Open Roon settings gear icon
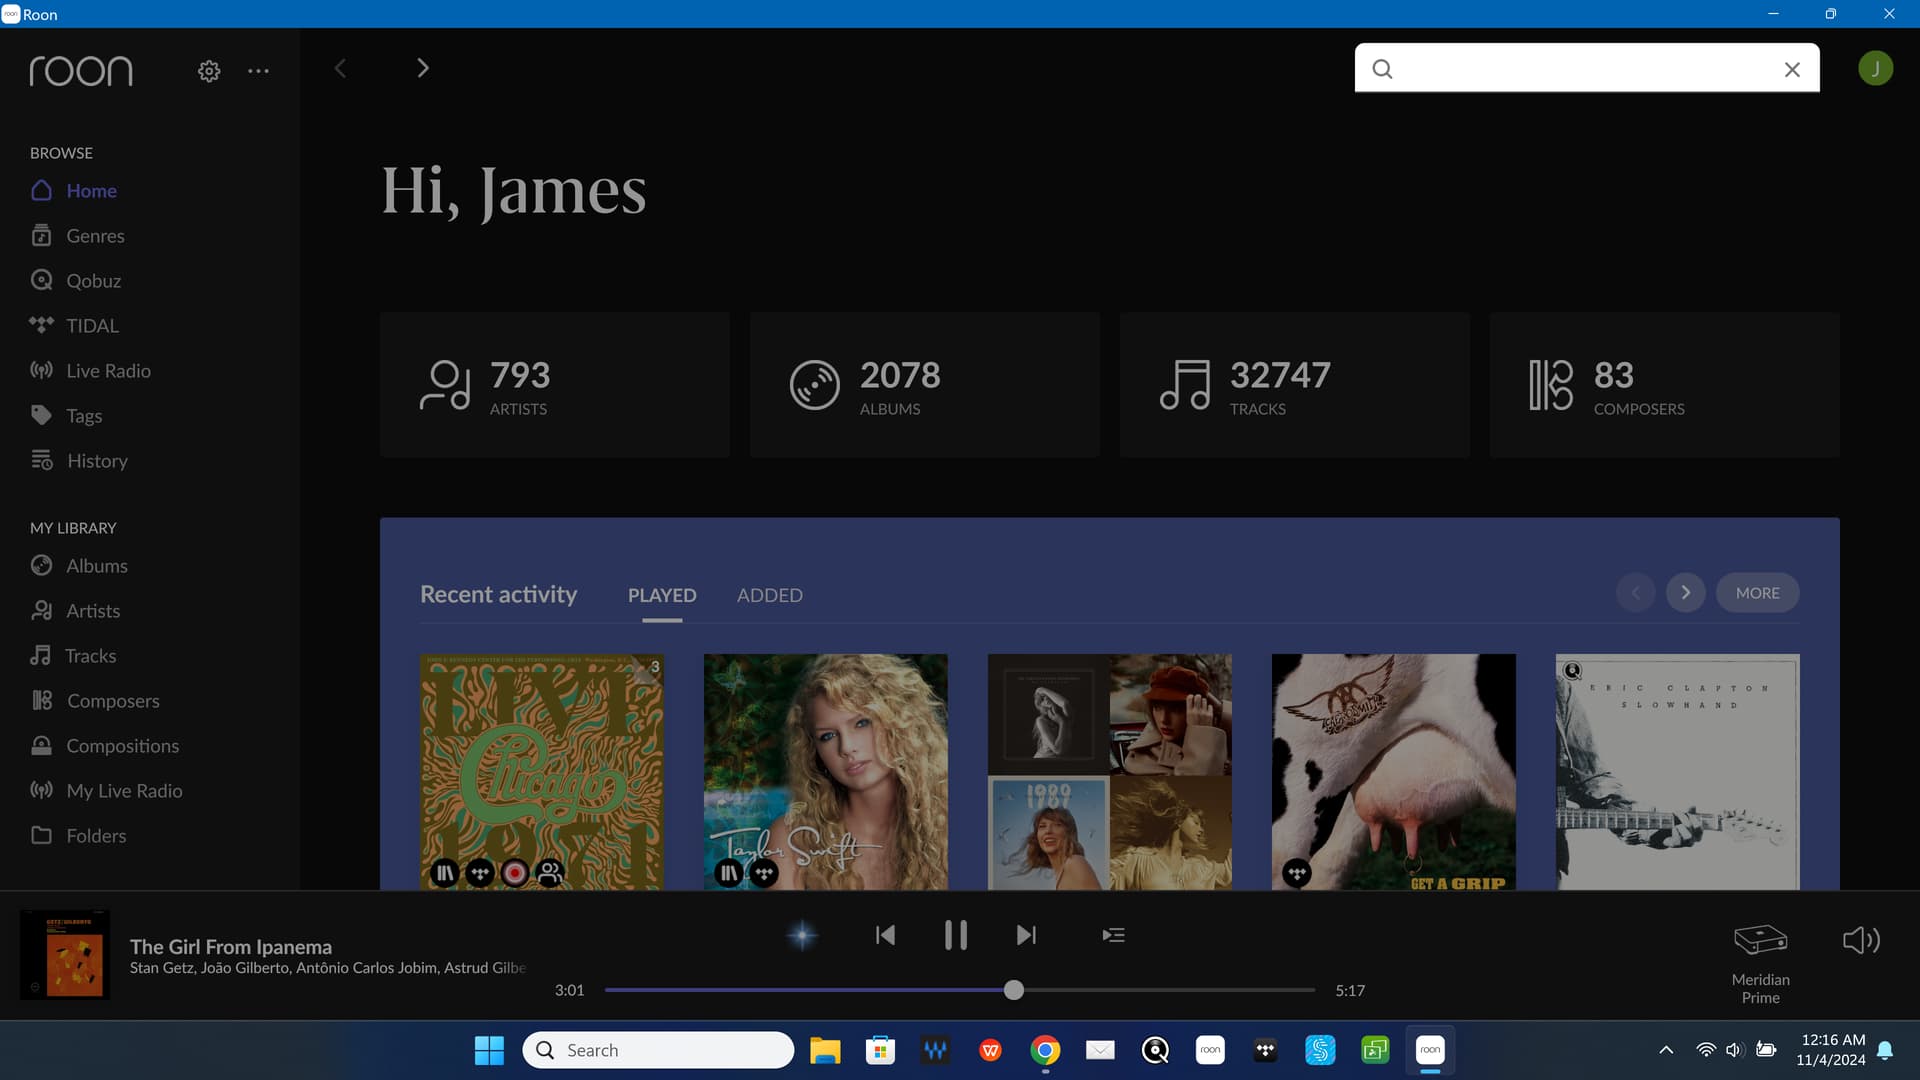 pyautogui.click(x=209, y=71)
